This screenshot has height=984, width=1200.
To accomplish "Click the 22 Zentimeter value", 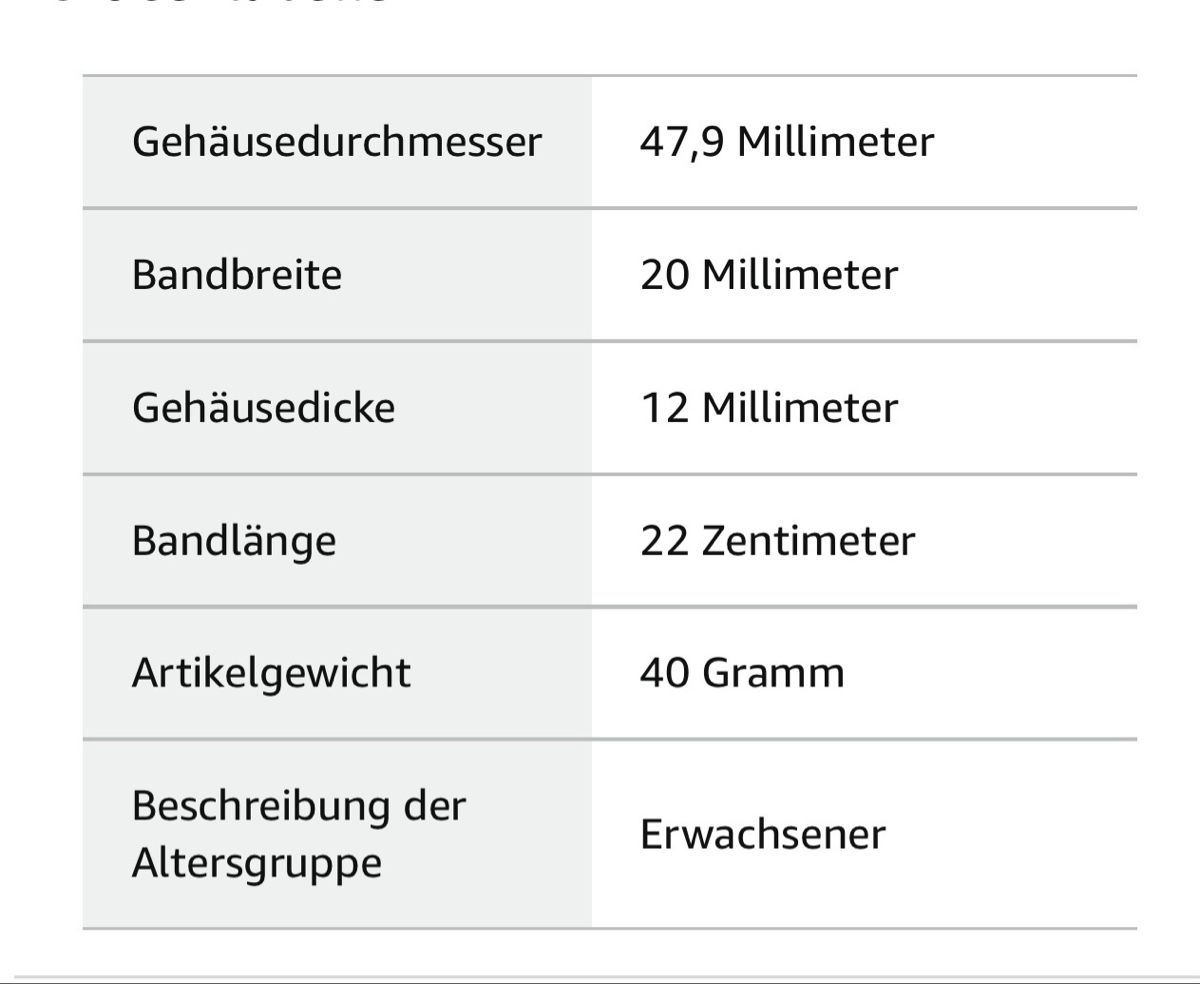I will (777, 541).
